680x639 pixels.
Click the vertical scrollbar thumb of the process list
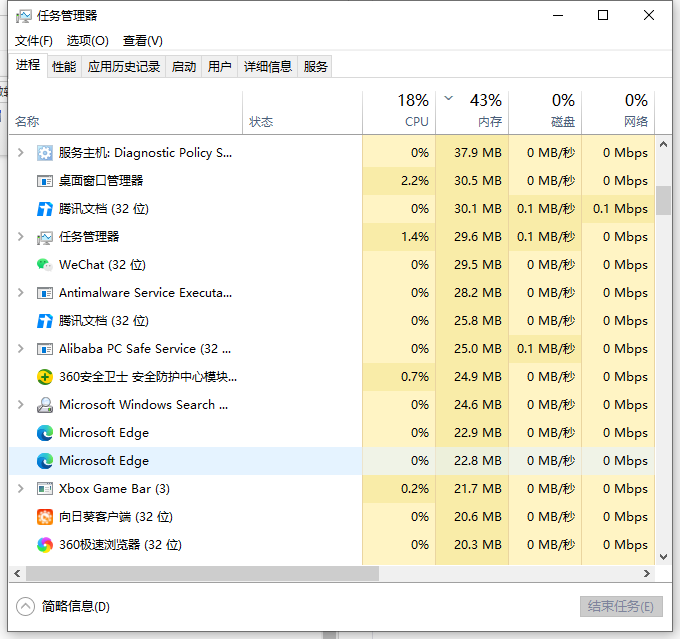(664, 200)
